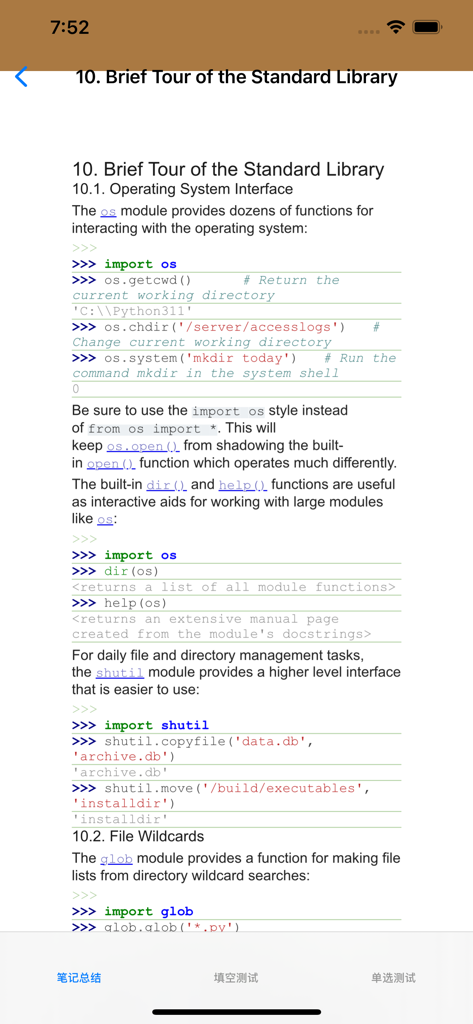
Task: Open the shutil module link
Action: [120, 673]
